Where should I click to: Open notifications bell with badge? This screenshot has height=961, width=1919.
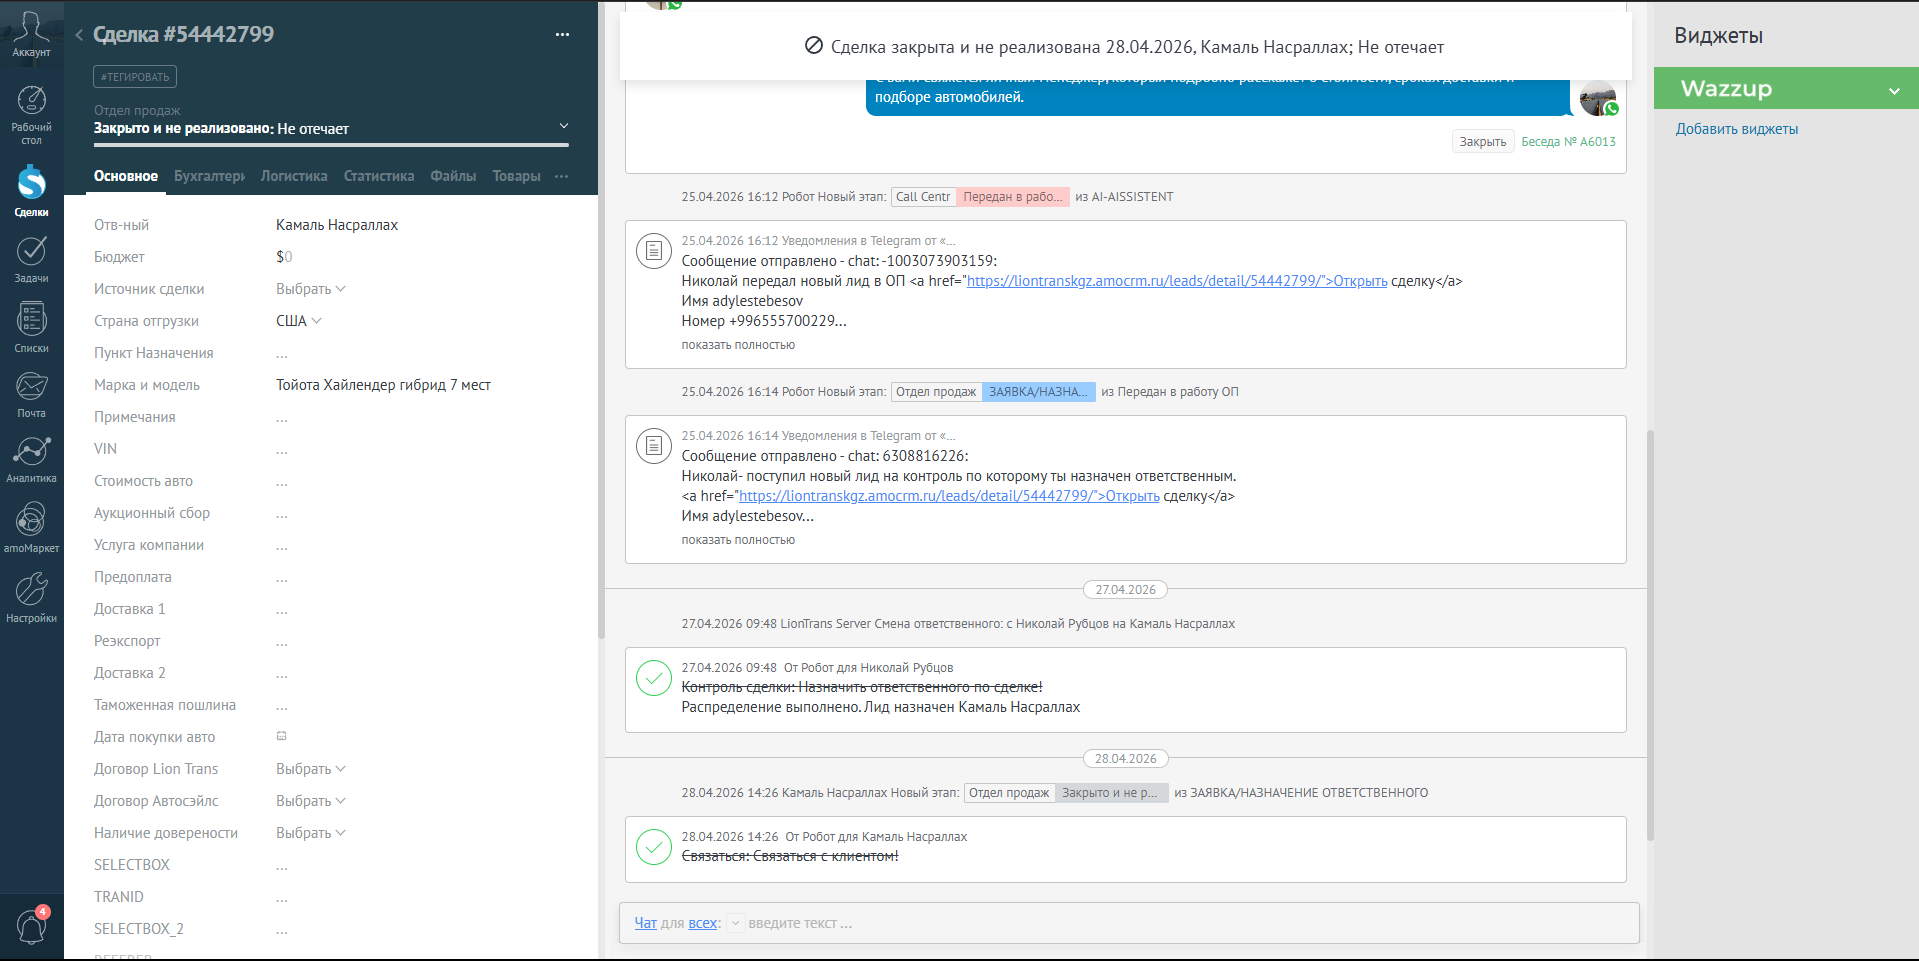(31, 926)
